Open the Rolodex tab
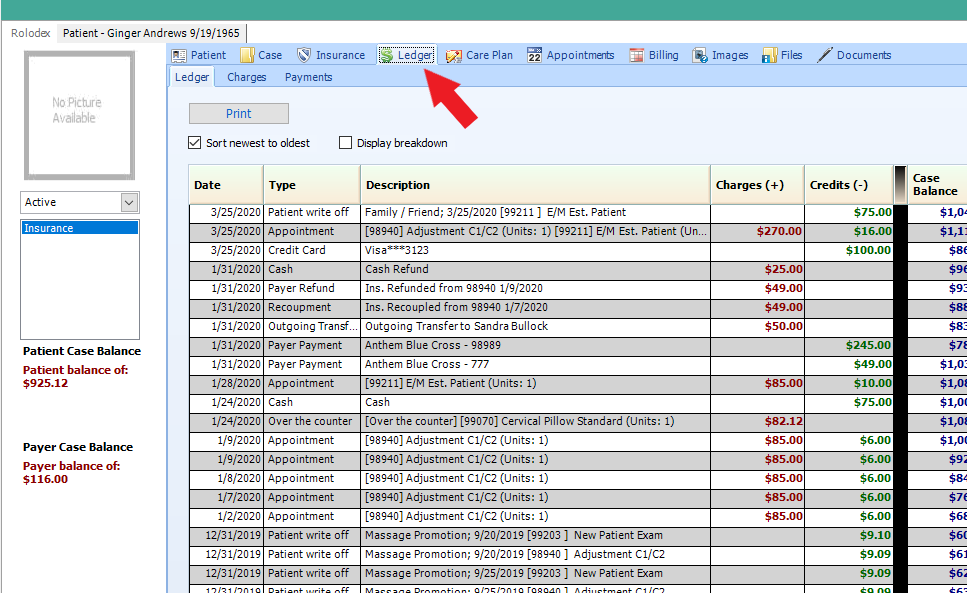Viewport: 967px width, 593px height. click(30, 32)
